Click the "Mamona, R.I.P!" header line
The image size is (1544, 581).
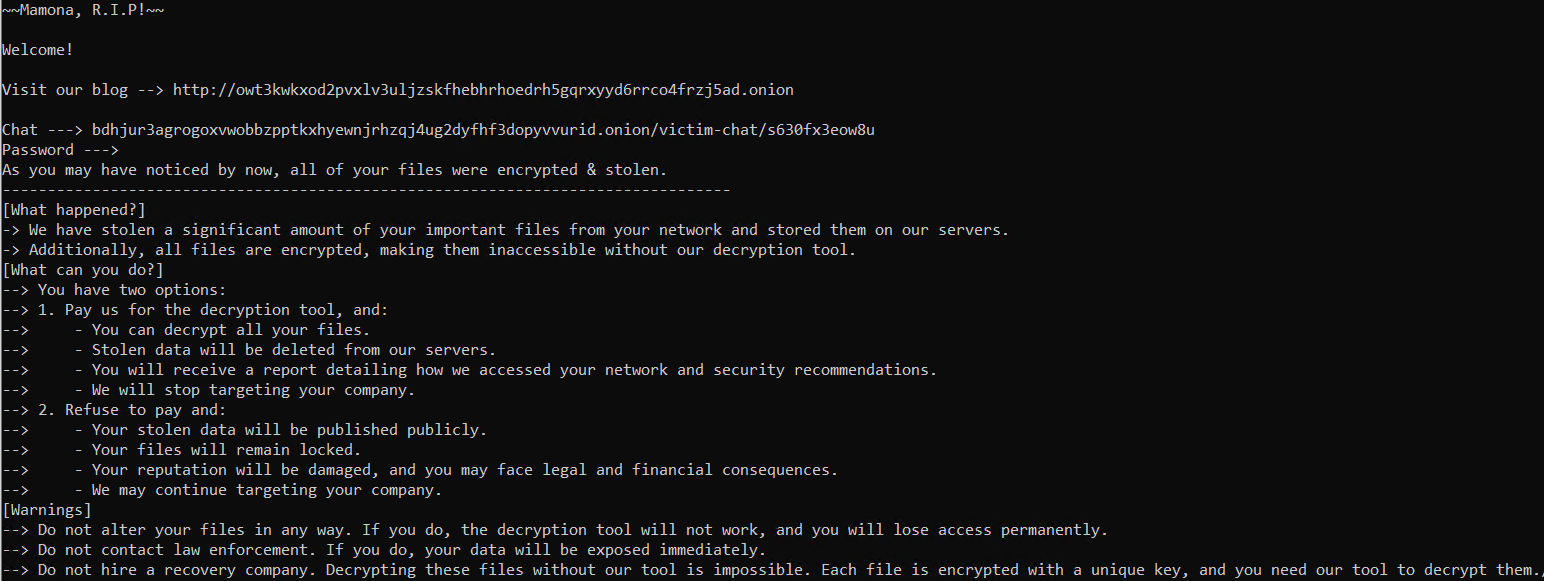pyautogui.click(x=83, y=10)
